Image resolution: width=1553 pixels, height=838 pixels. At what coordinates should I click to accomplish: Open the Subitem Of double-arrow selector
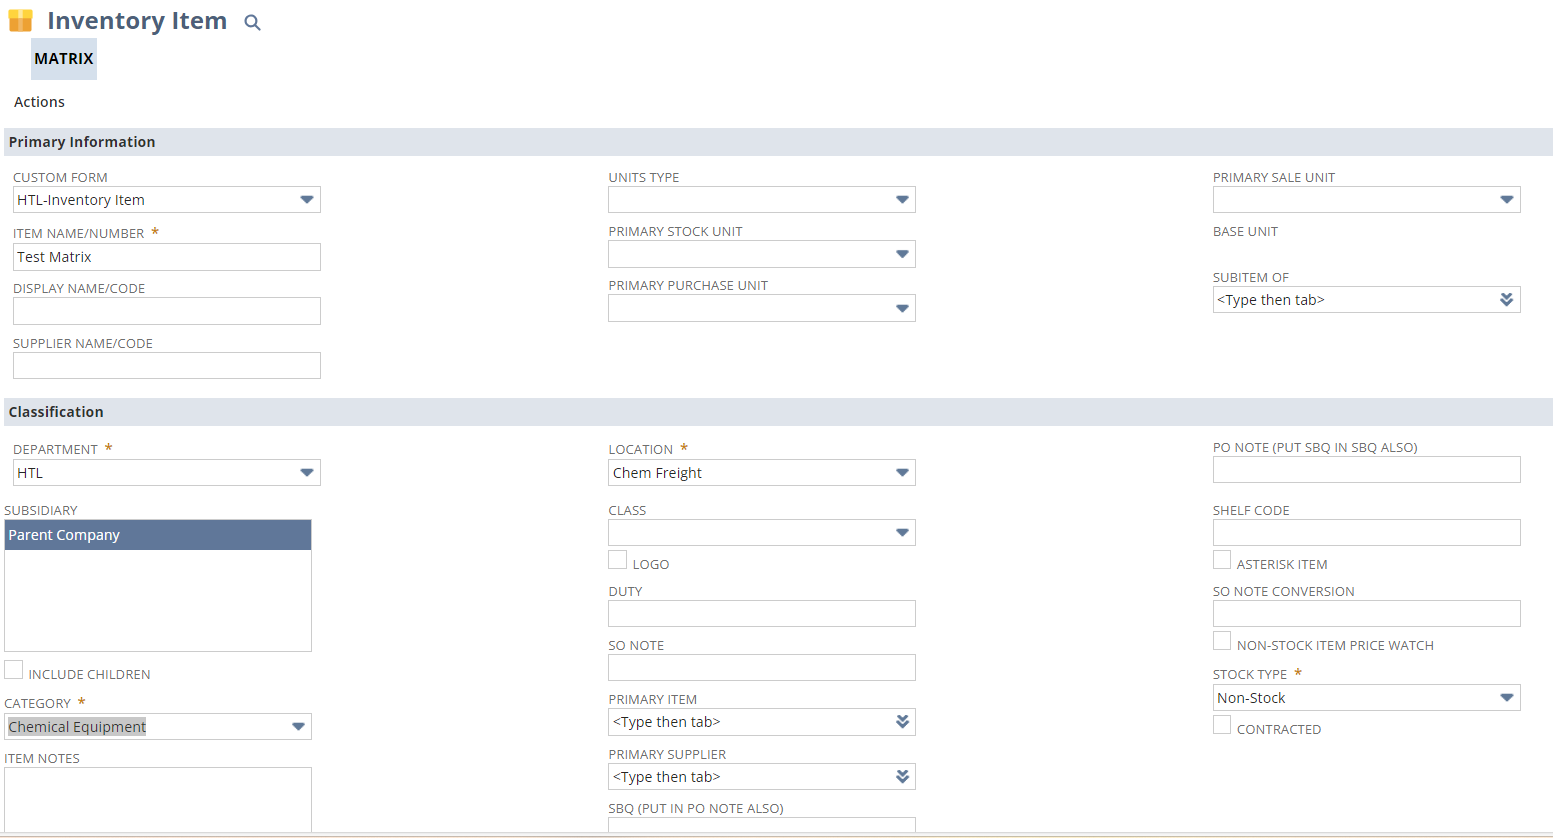[1506, 300]
